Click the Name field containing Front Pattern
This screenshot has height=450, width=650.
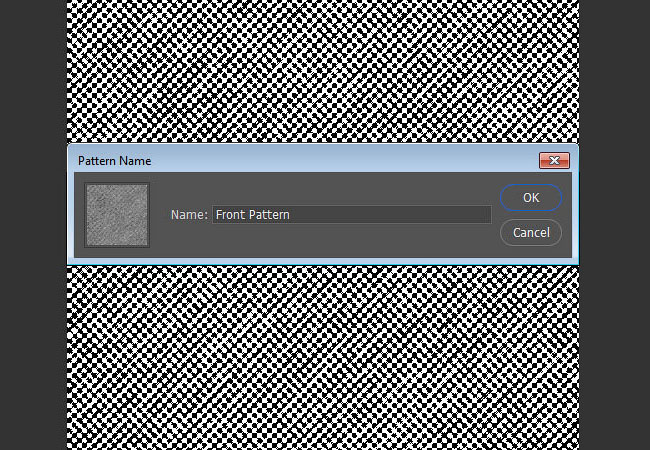coord(352,215)
